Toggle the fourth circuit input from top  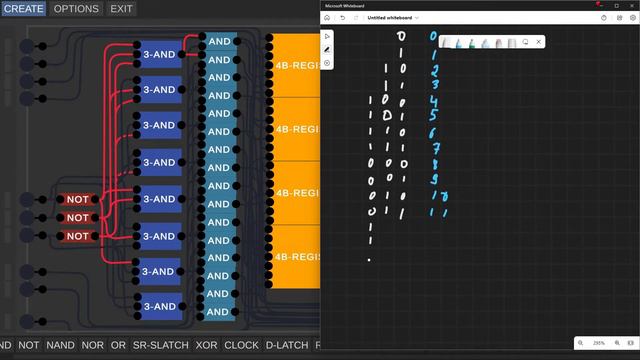click(x=27, y=98)
